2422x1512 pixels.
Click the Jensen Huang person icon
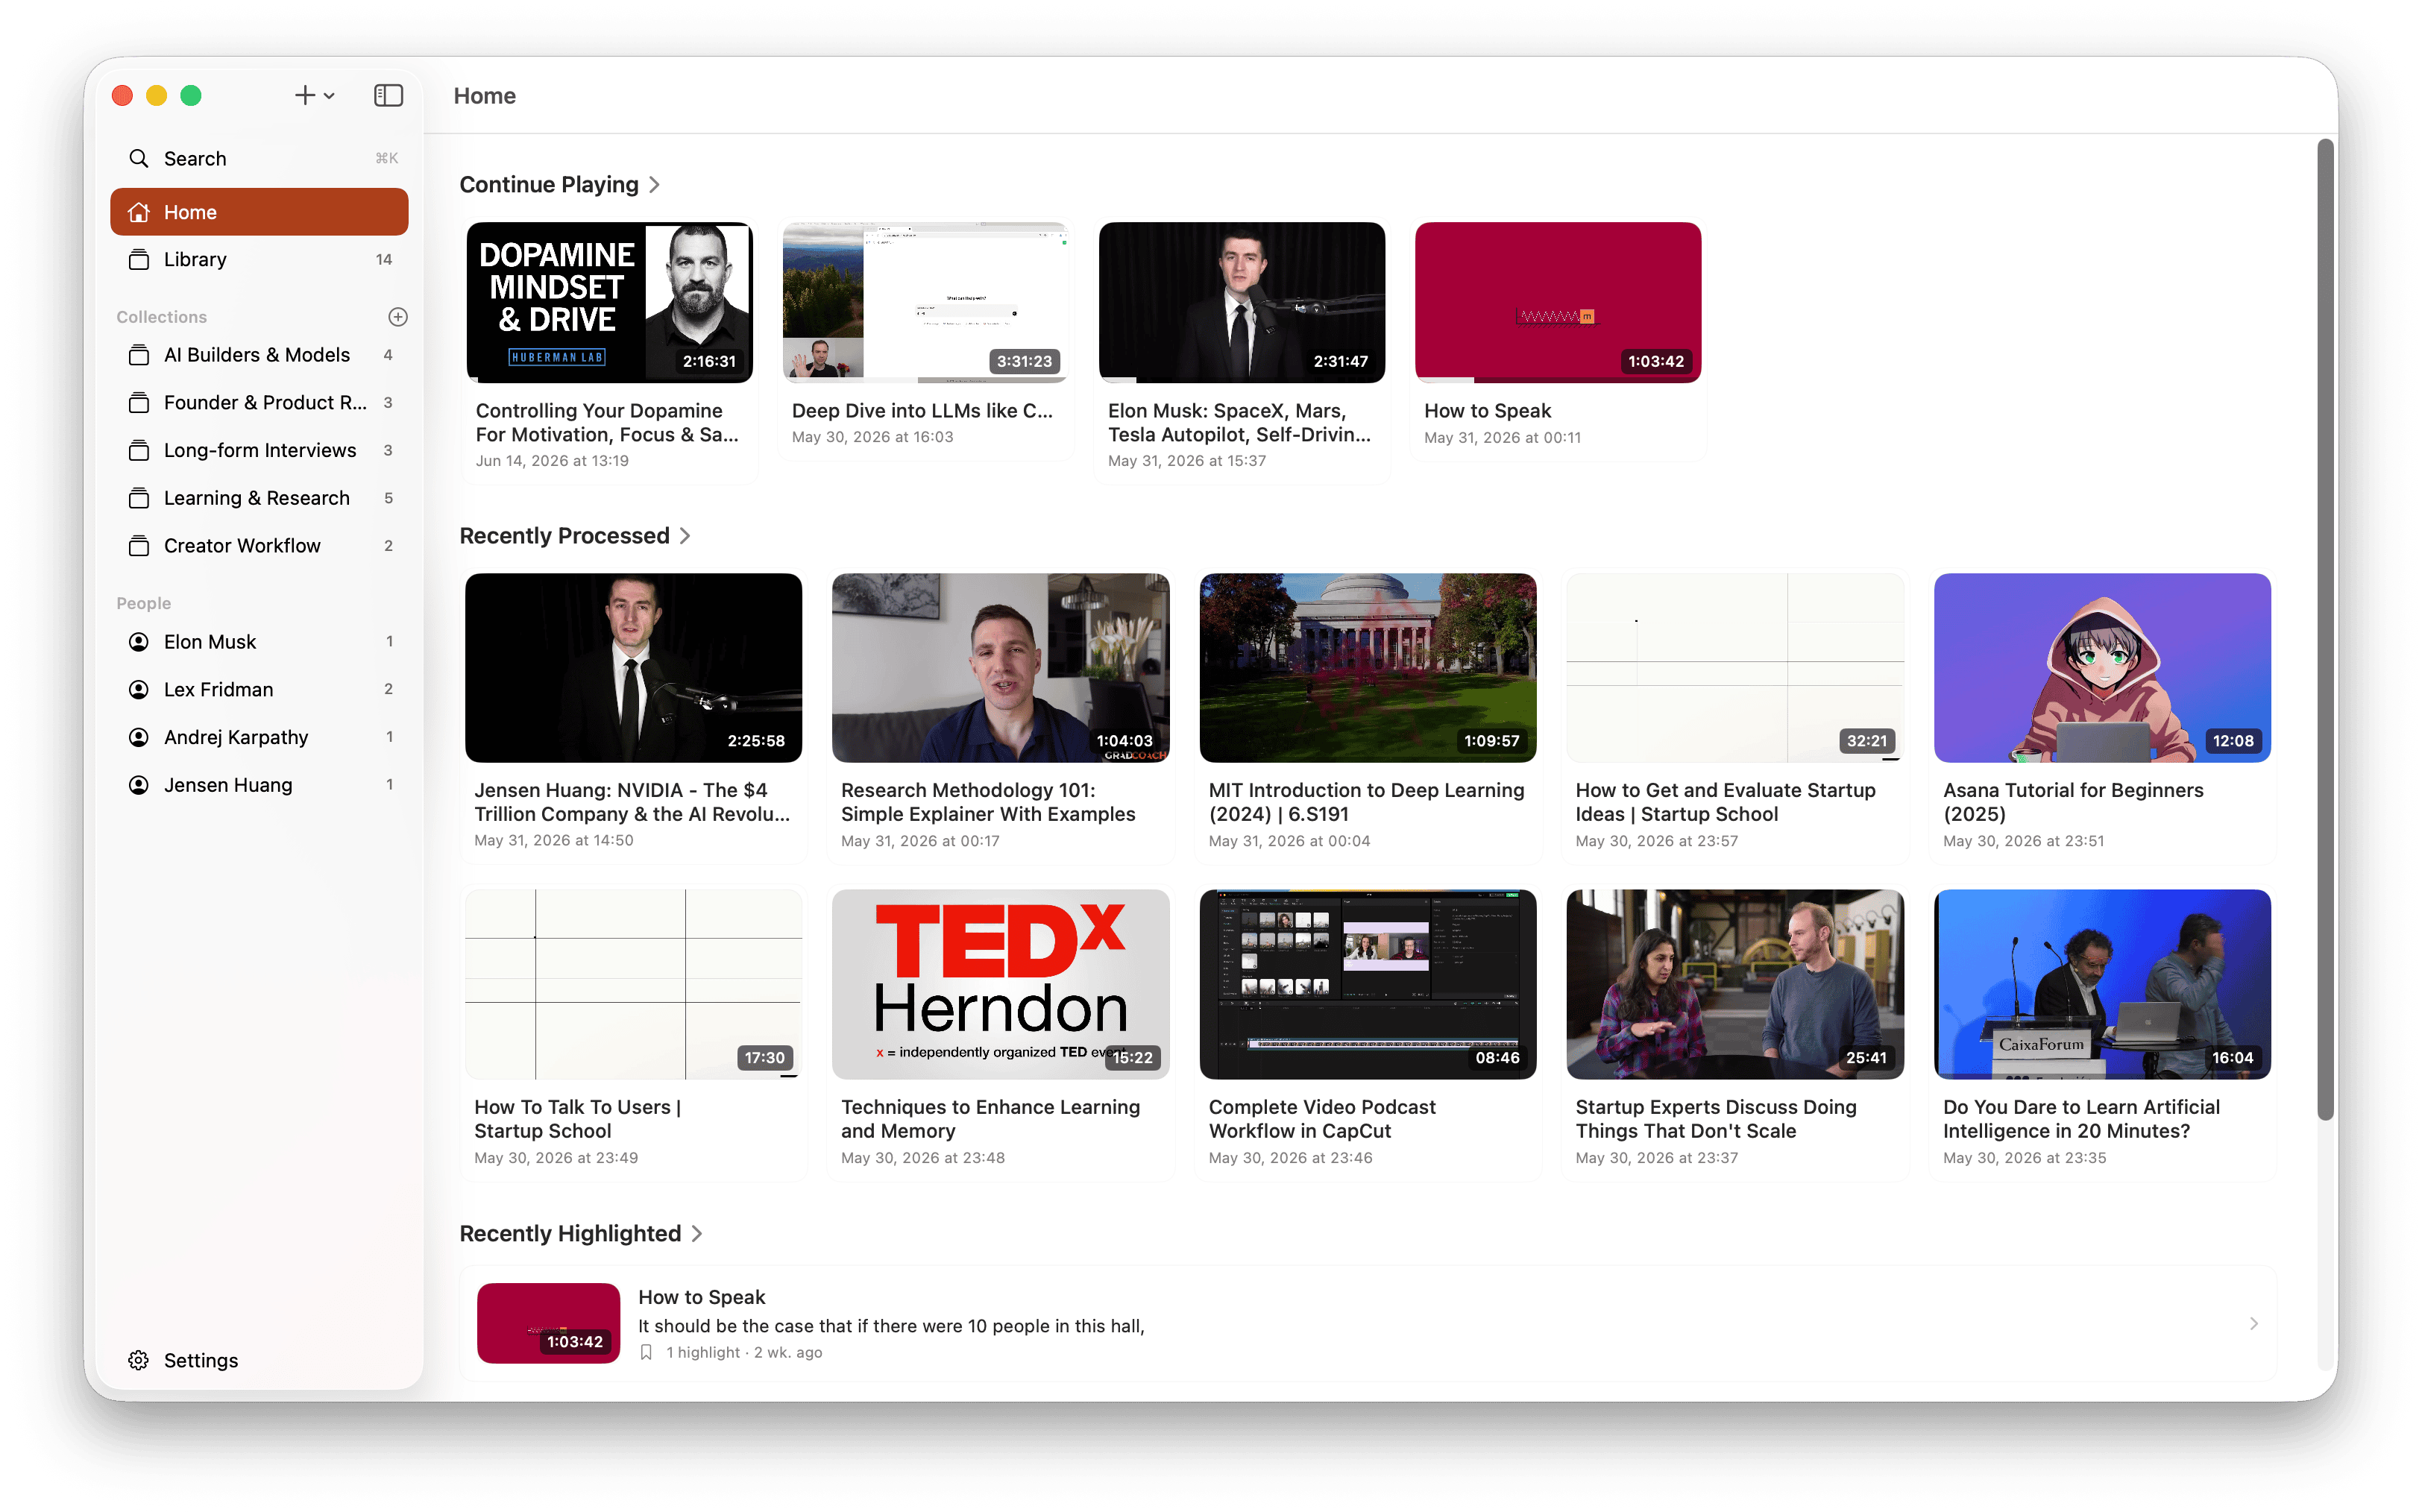(139, 785)
